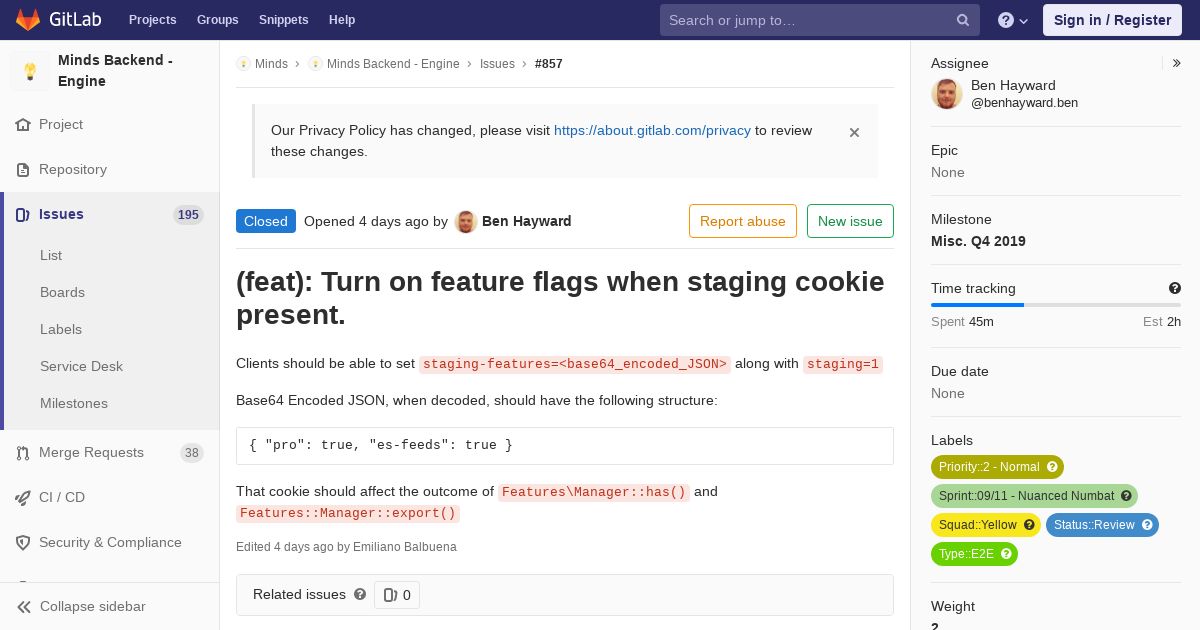Screen dimensions: 1200x630
Task: Click the Minds lightbulb icon in breadcrumb
Action: 243,64
